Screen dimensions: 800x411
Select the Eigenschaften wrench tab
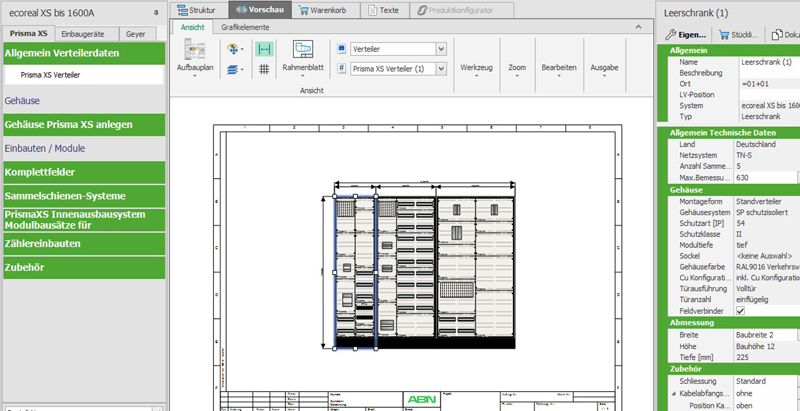coord(685,35)
